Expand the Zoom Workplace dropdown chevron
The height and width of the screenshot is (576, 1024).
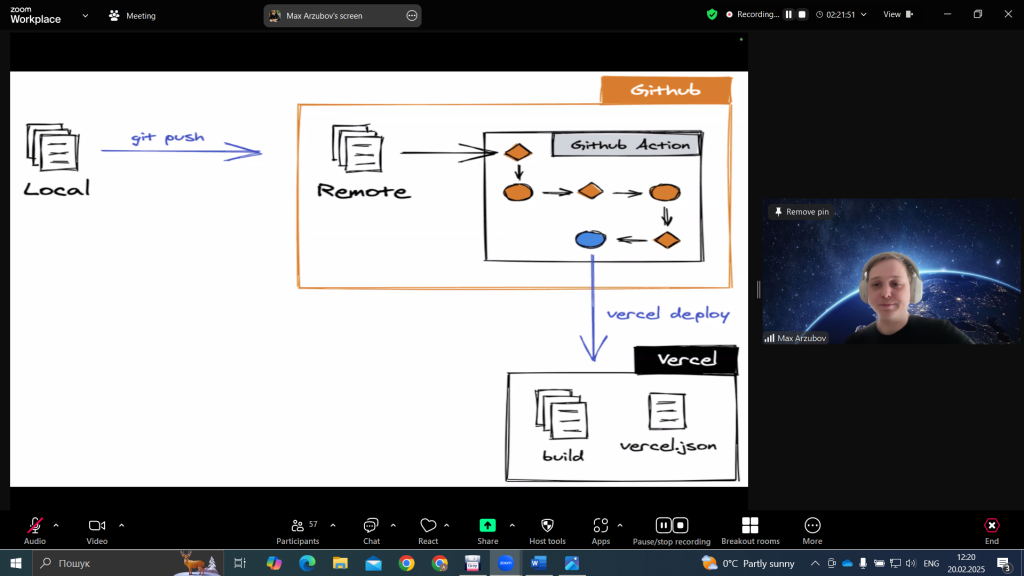pyautogui.click(x=85, y=15)
